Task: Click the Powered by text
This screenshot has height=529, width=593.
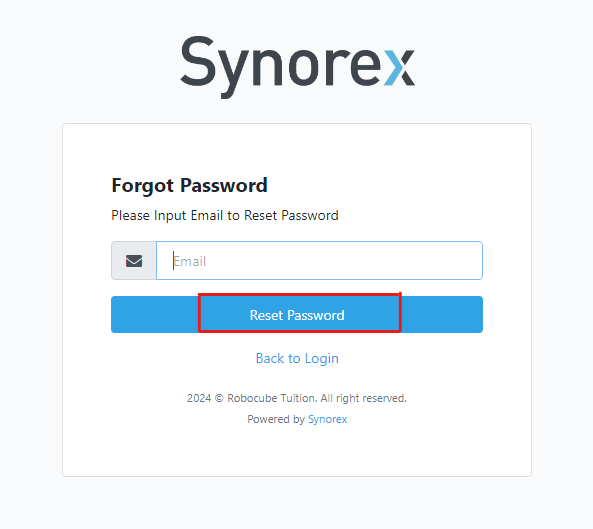Action: point(276,419)
